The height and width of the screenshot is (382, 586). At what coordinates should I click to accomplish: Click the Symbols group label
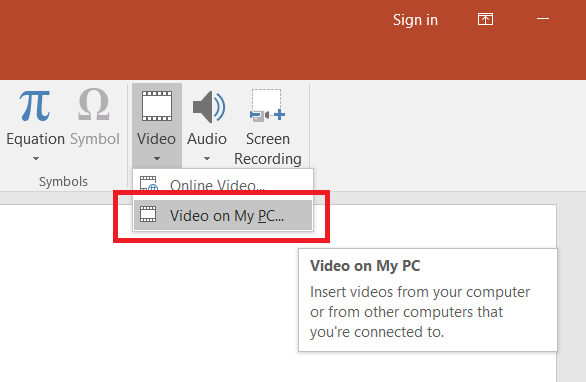click(63, 182)
